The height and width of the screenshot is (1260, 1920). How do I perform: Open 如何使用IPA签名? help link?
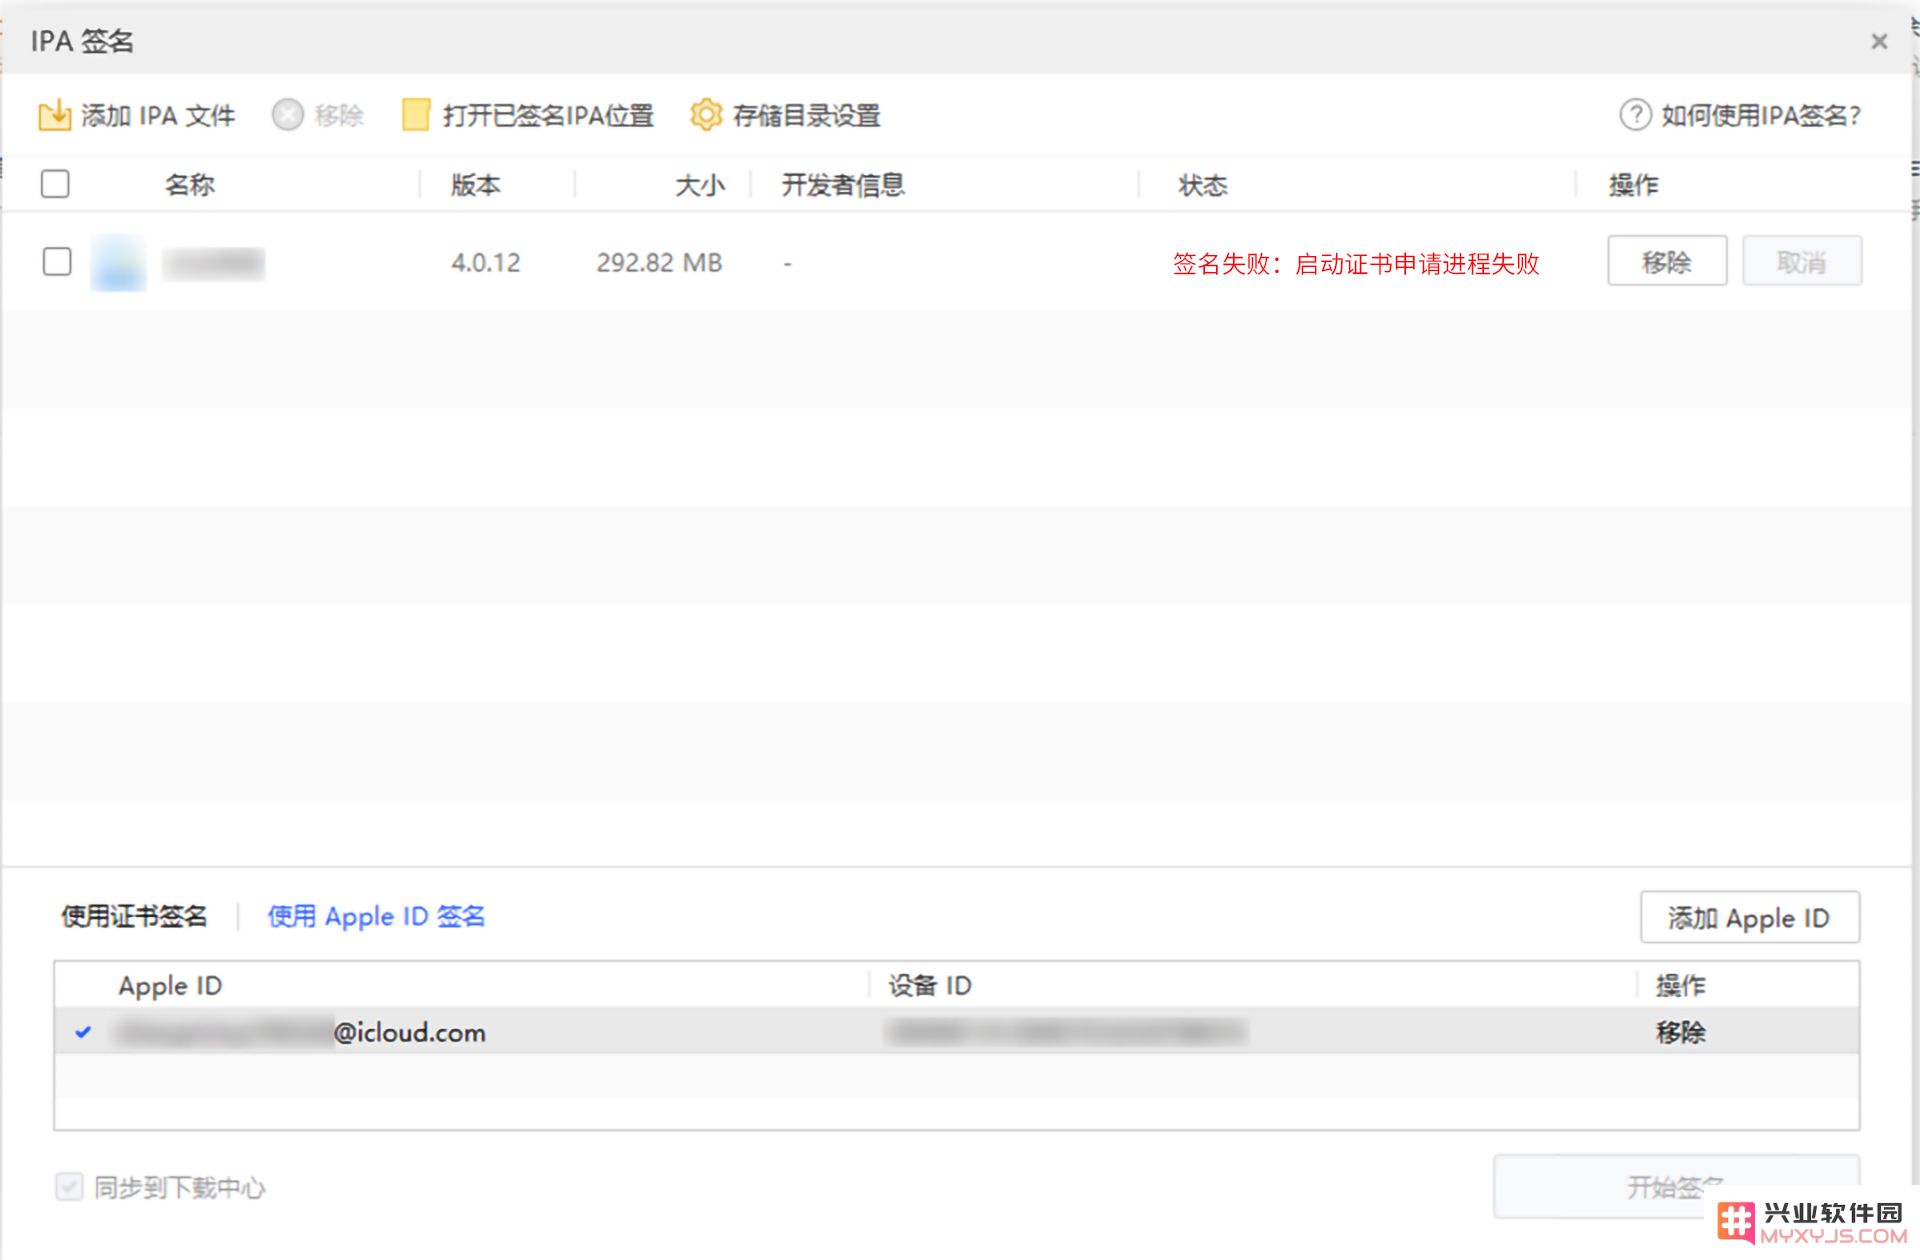[x=1761, y=116]
